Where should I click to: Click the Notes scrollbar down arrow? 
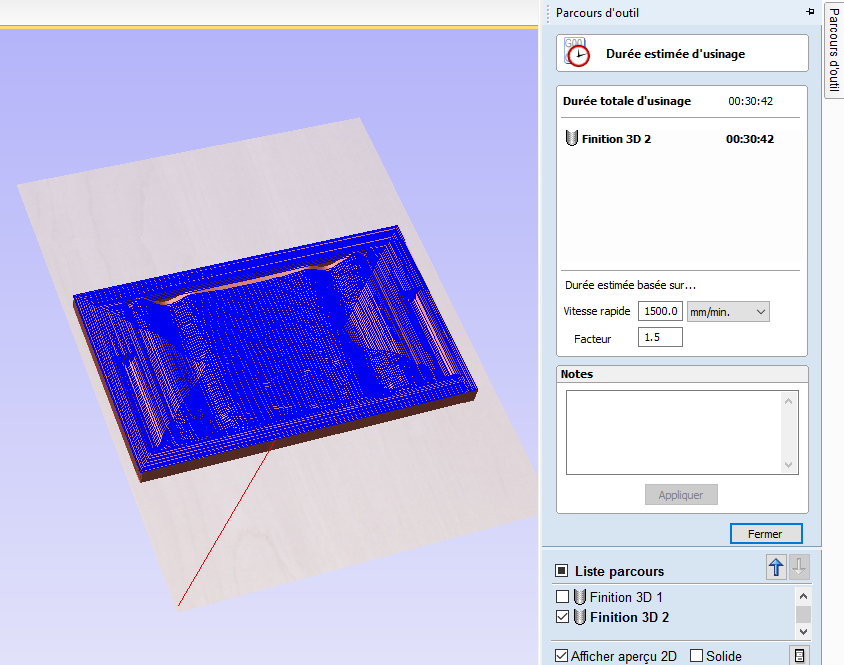click(789, 465)
